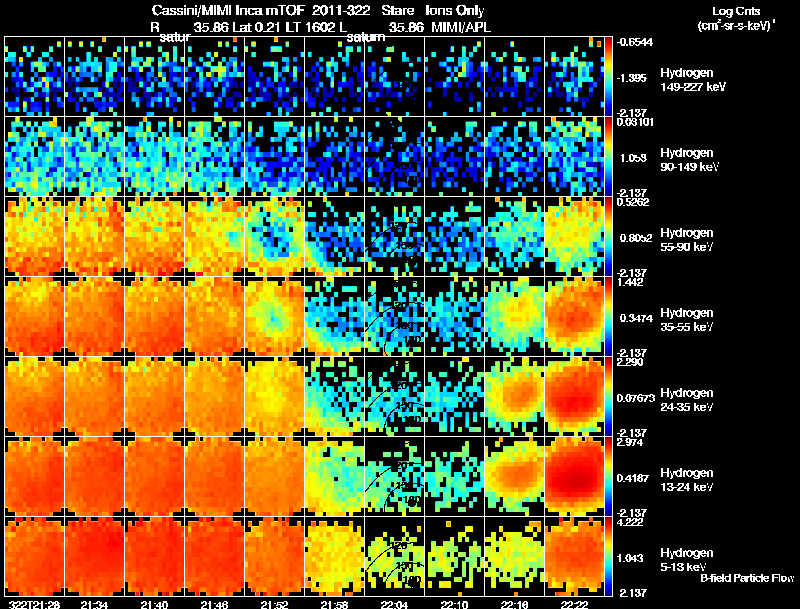Open the 21:52 panel in 35-55 keV row
800x609 pixels.
pos(274,316)
